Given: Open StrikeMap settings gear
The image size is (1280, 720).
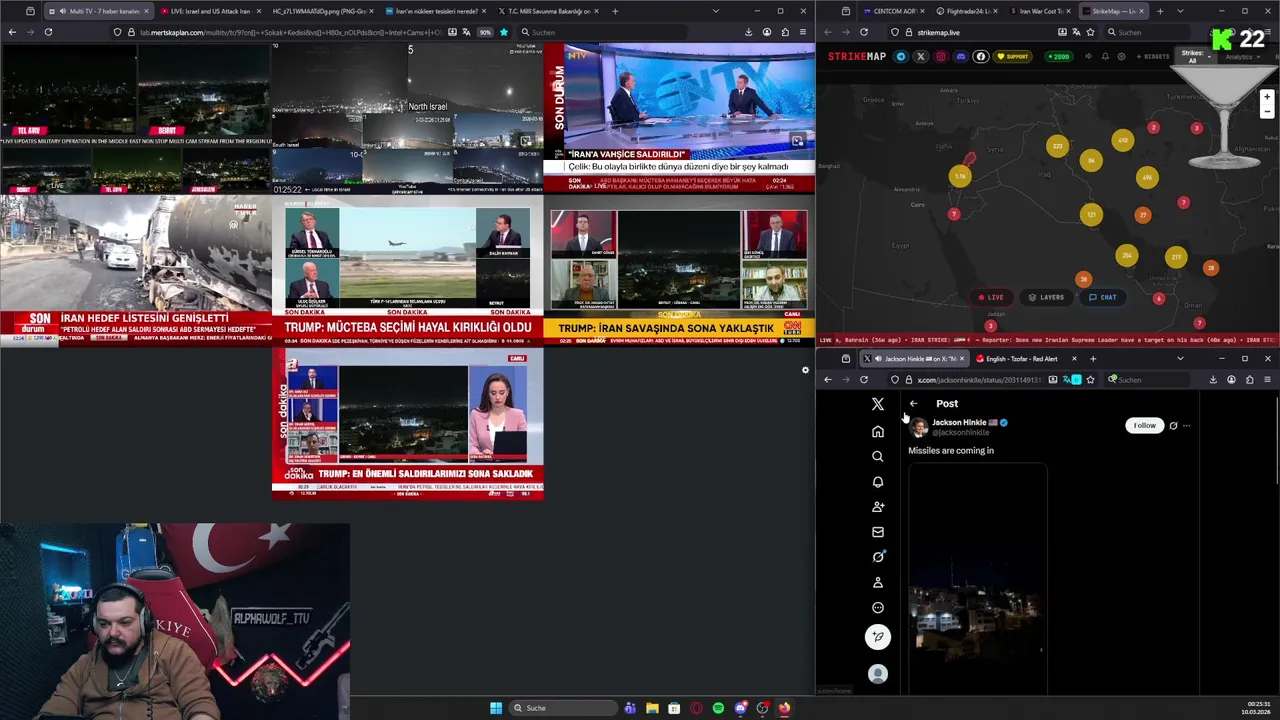Looking at the screenshot, I should pos(1121,57).
